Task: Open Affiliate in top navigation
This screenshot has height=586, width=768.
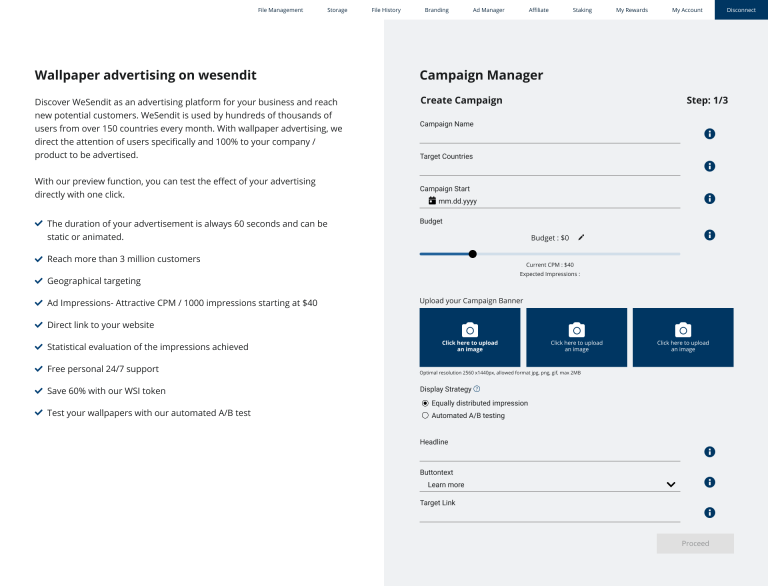Action: click(x=538, y=10)
